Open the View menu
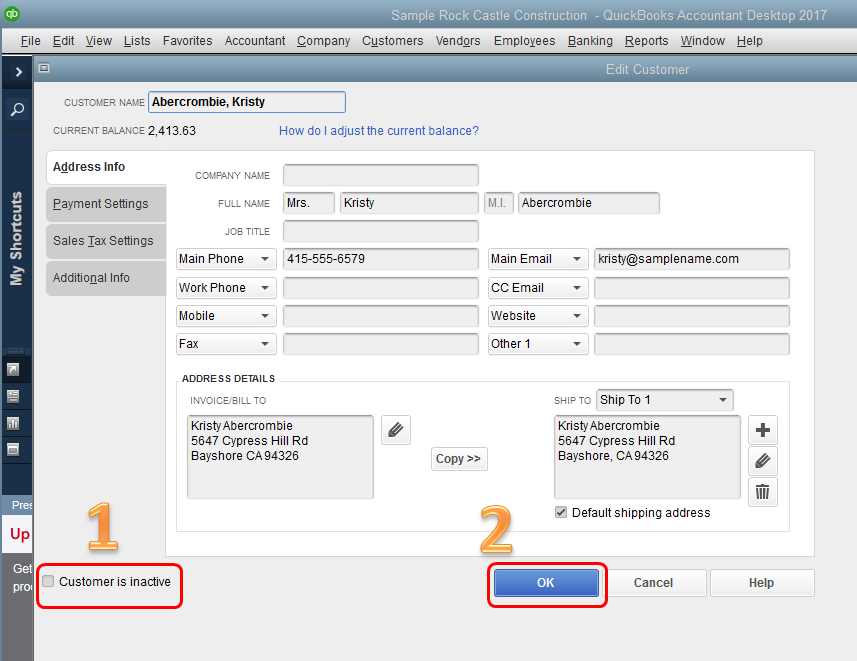This screenshot has height=661, width=857. 99,41
